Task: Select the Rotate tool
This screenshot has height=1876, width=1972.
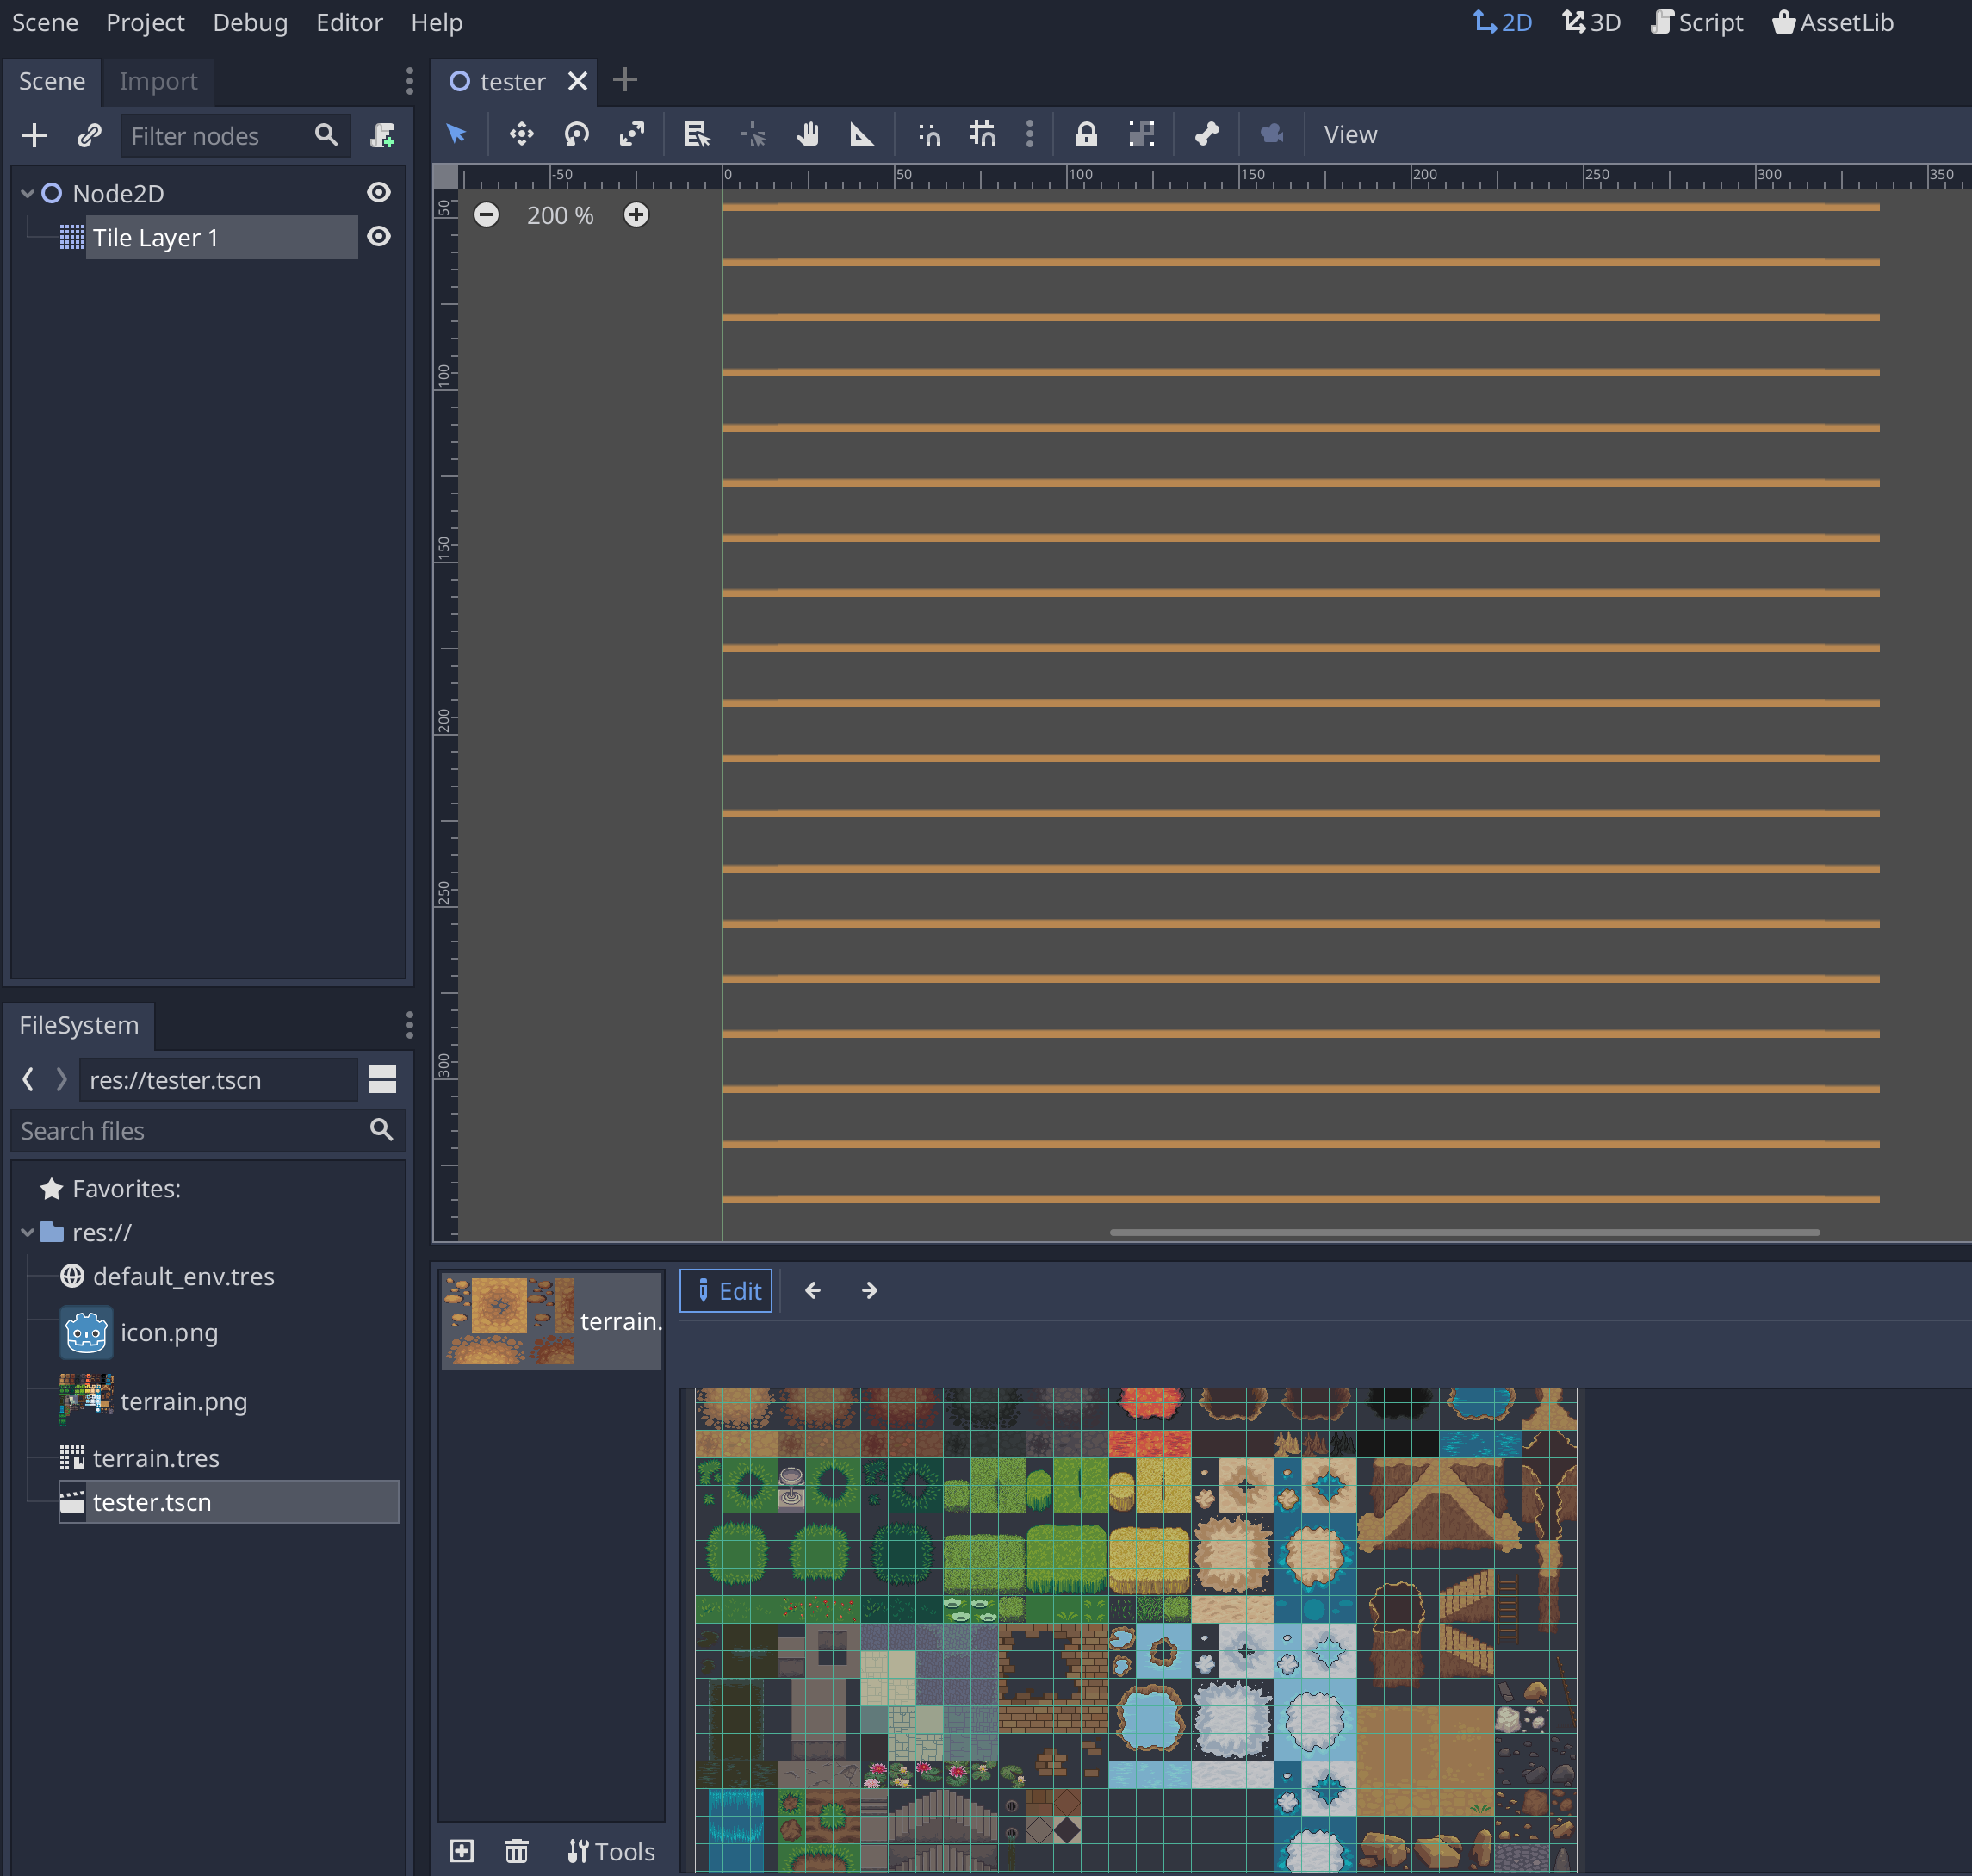Action: coord(577,134)
